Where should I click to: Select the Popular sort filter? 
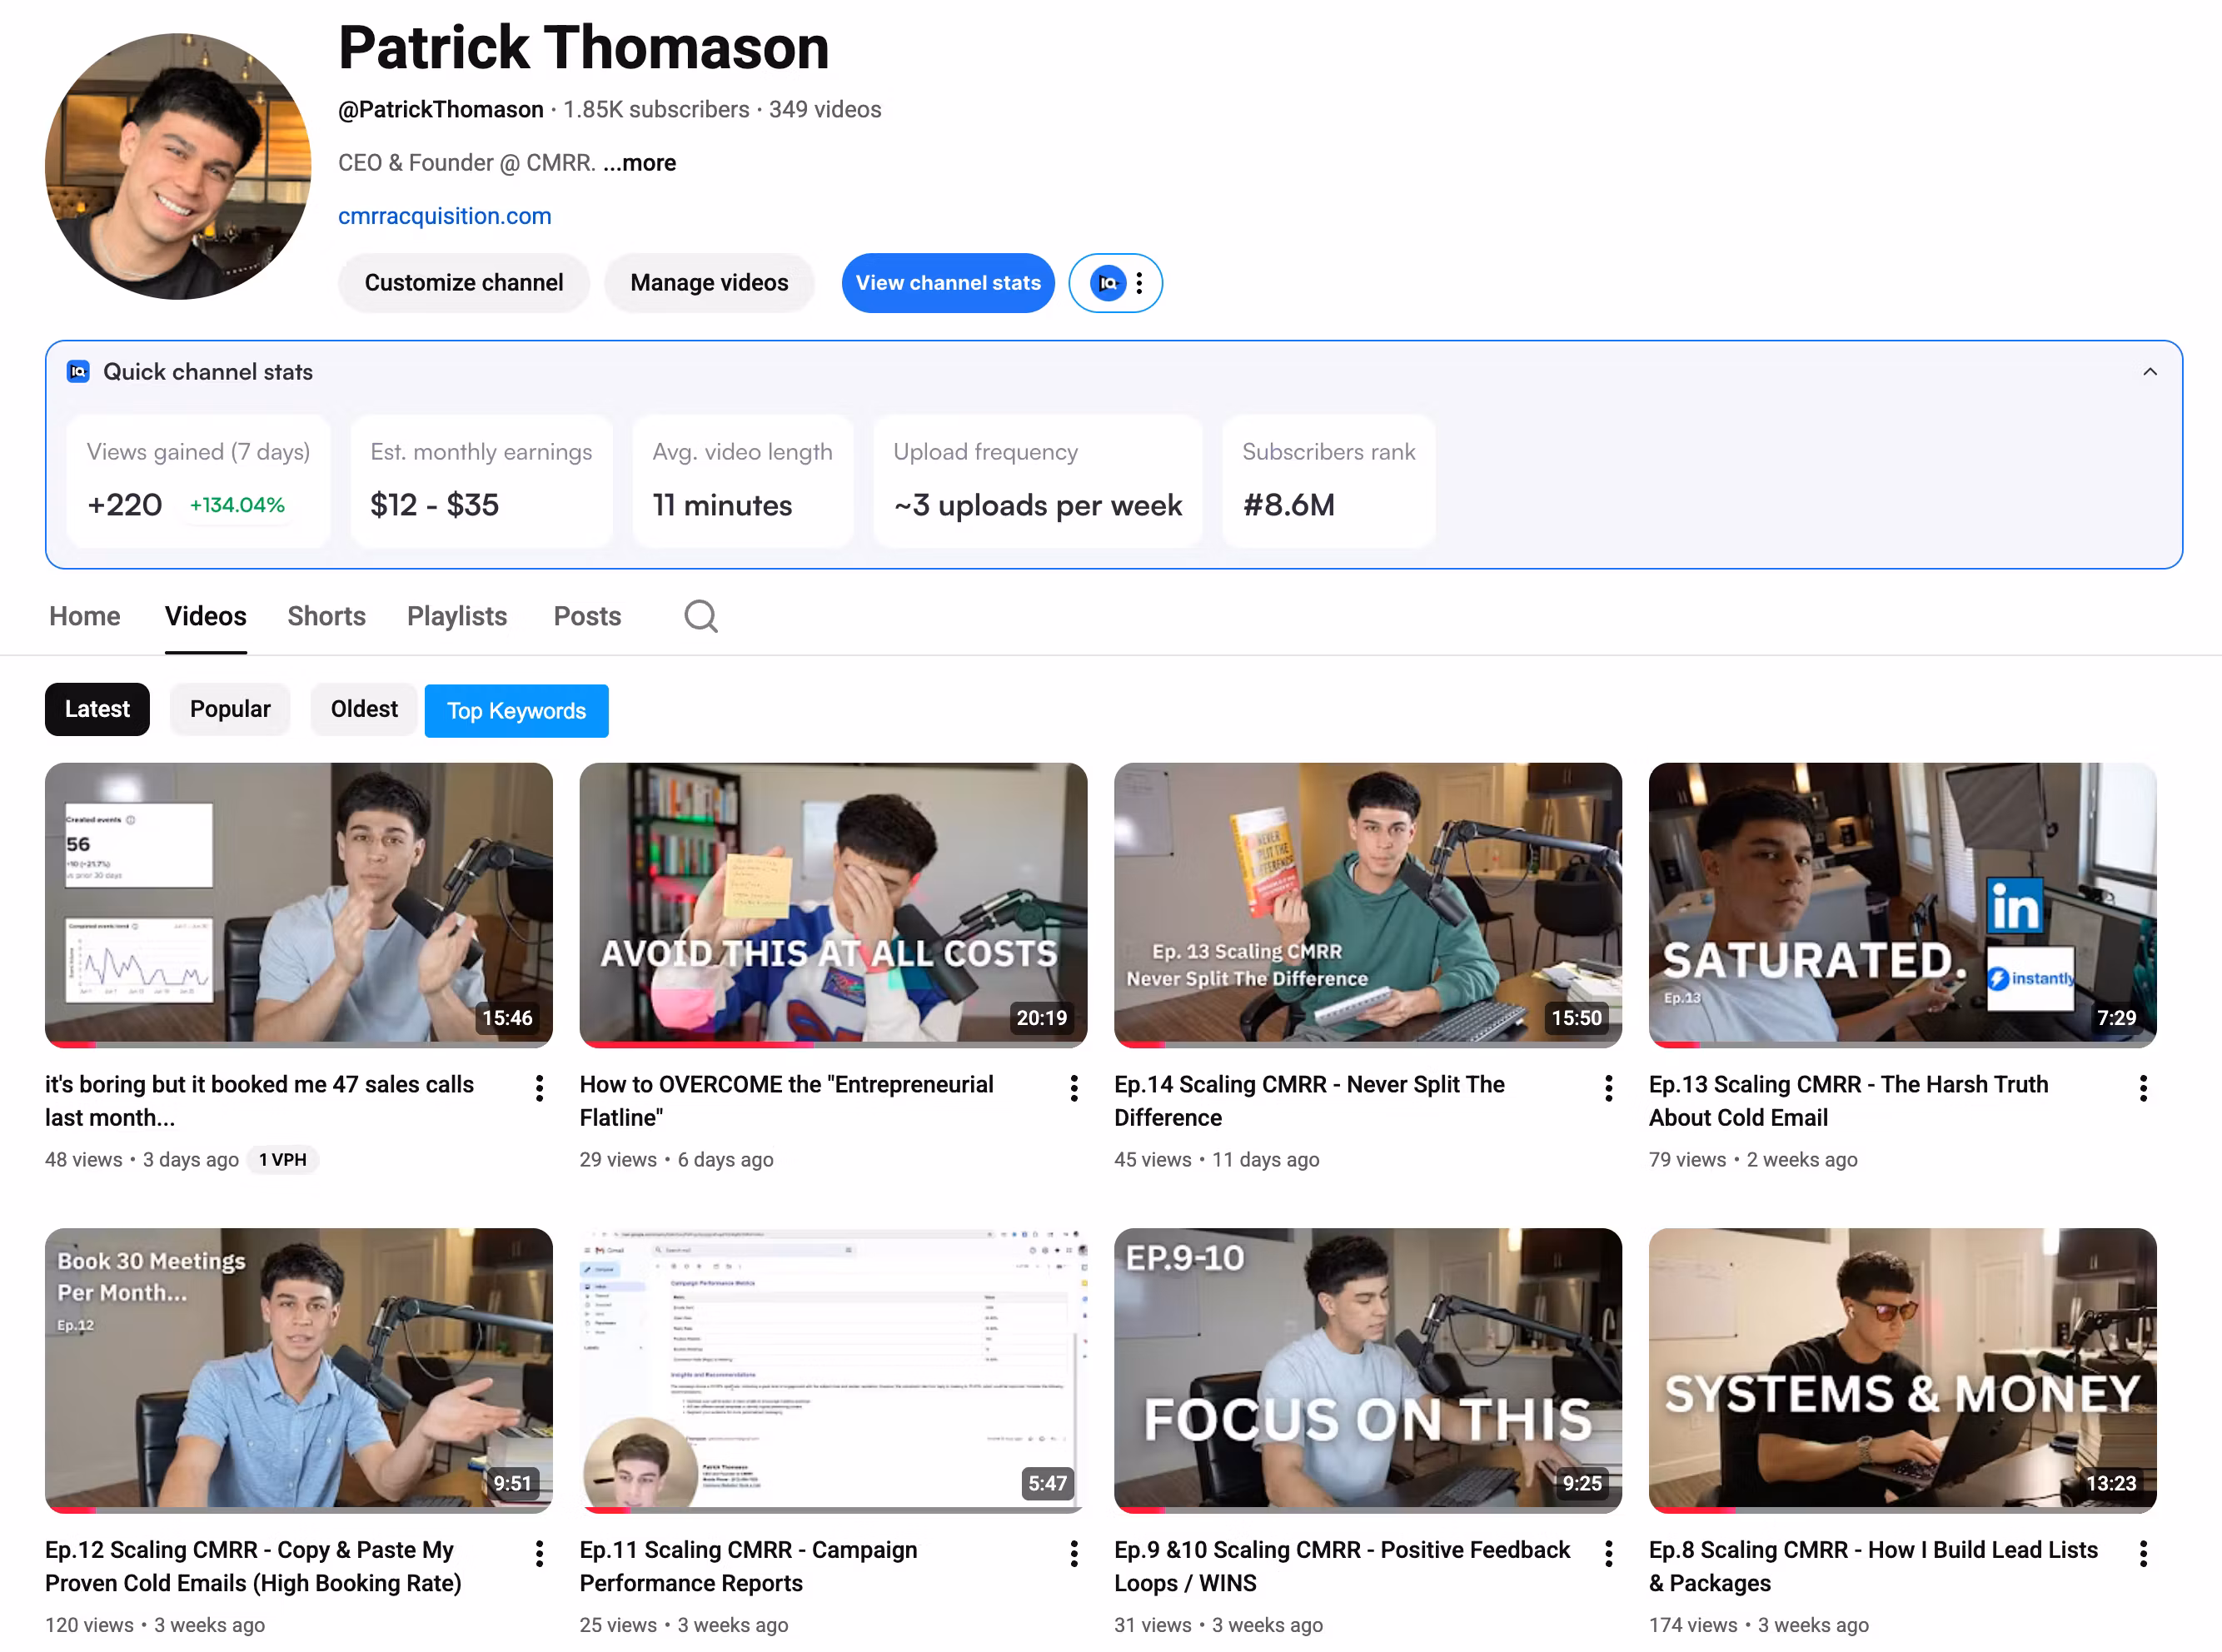[x=230, y=709]
